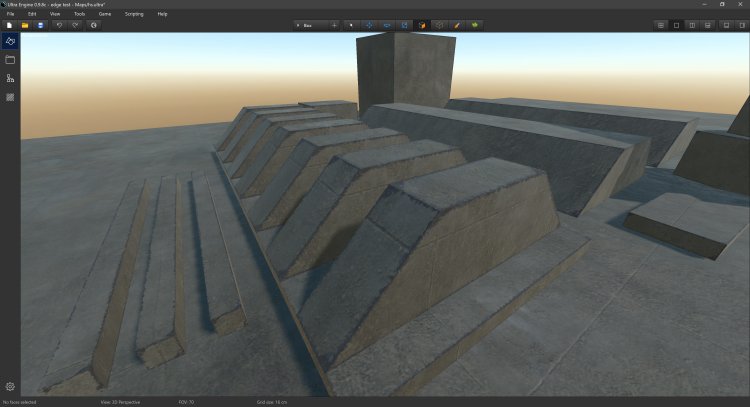Select the blue scale tool
750x407 pixels.
(x=404, y=25)
